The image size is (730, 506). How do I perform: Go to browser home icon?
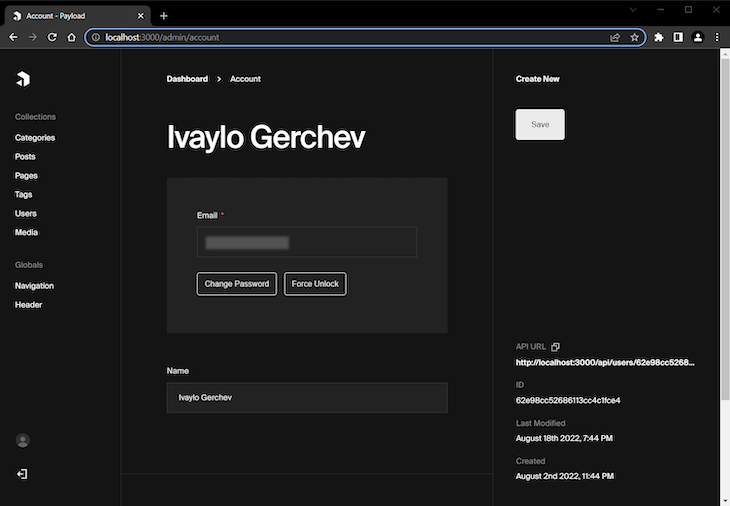pos(71,37)
